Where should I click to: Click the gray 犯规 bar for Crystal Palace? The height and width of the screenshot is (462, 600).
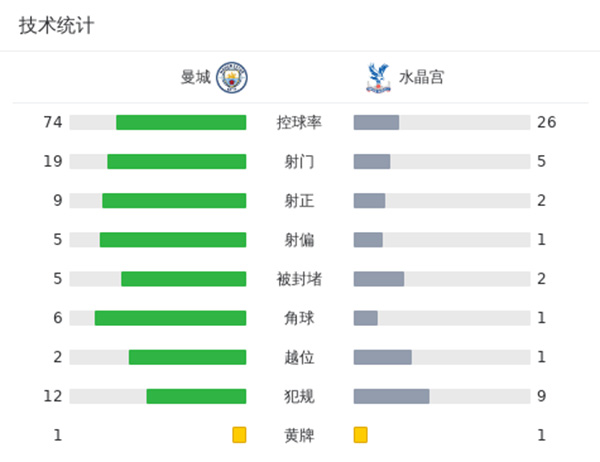pos(391,396)
